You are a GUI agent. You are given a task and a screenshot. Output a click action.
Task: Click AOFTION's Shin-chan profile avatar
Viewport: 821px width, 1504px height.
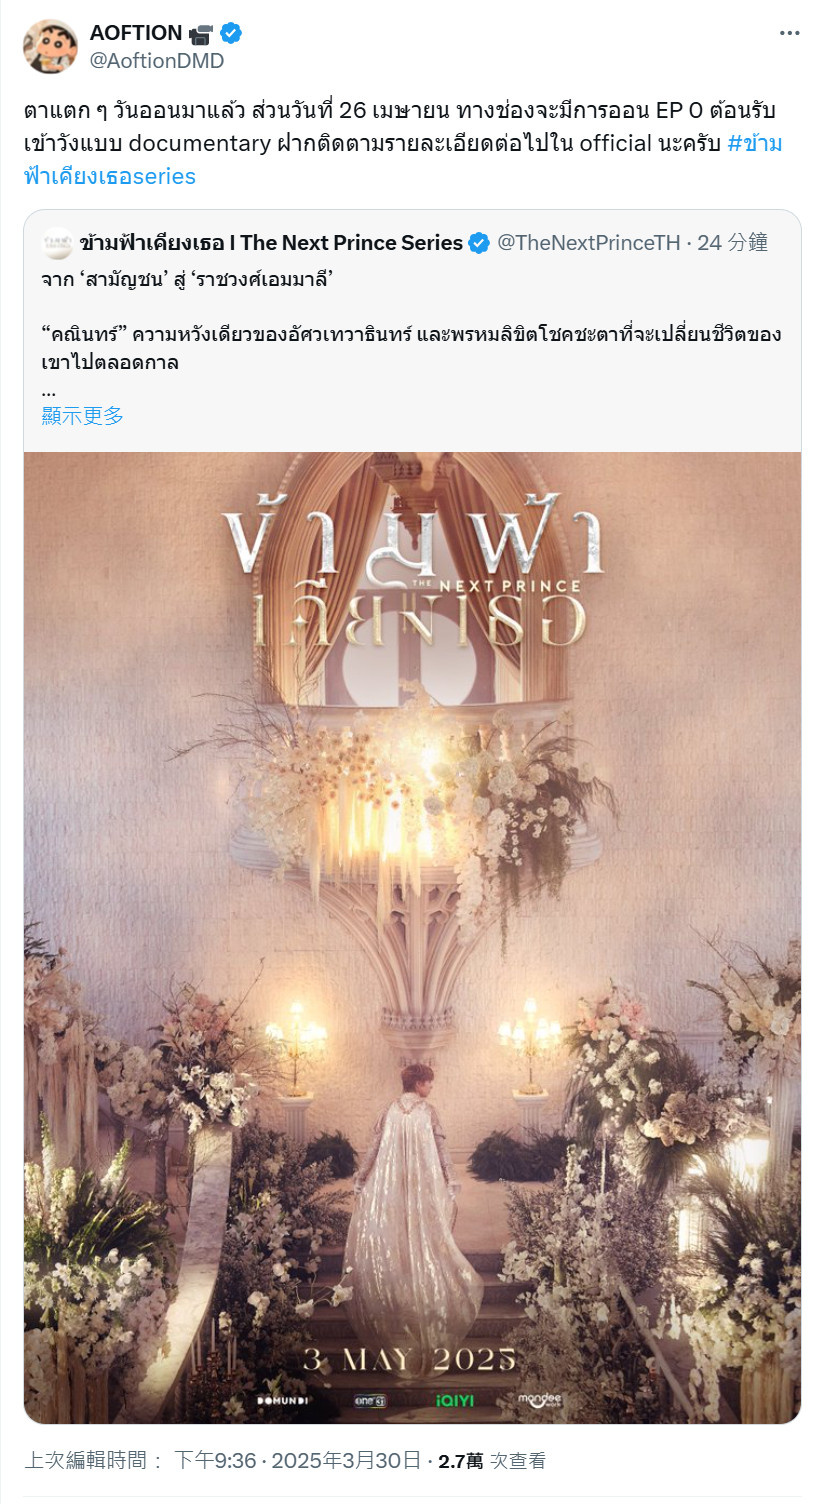point(50,46)
